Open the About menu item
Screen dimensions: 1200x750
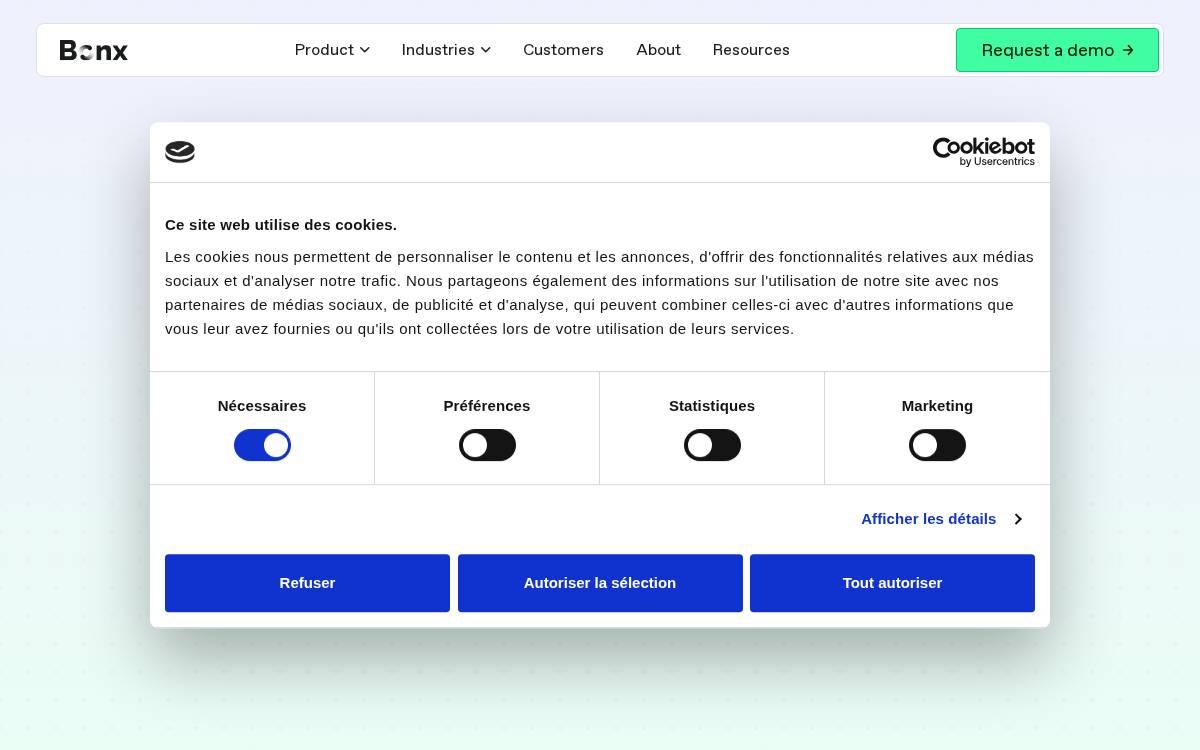pos(658,50)
